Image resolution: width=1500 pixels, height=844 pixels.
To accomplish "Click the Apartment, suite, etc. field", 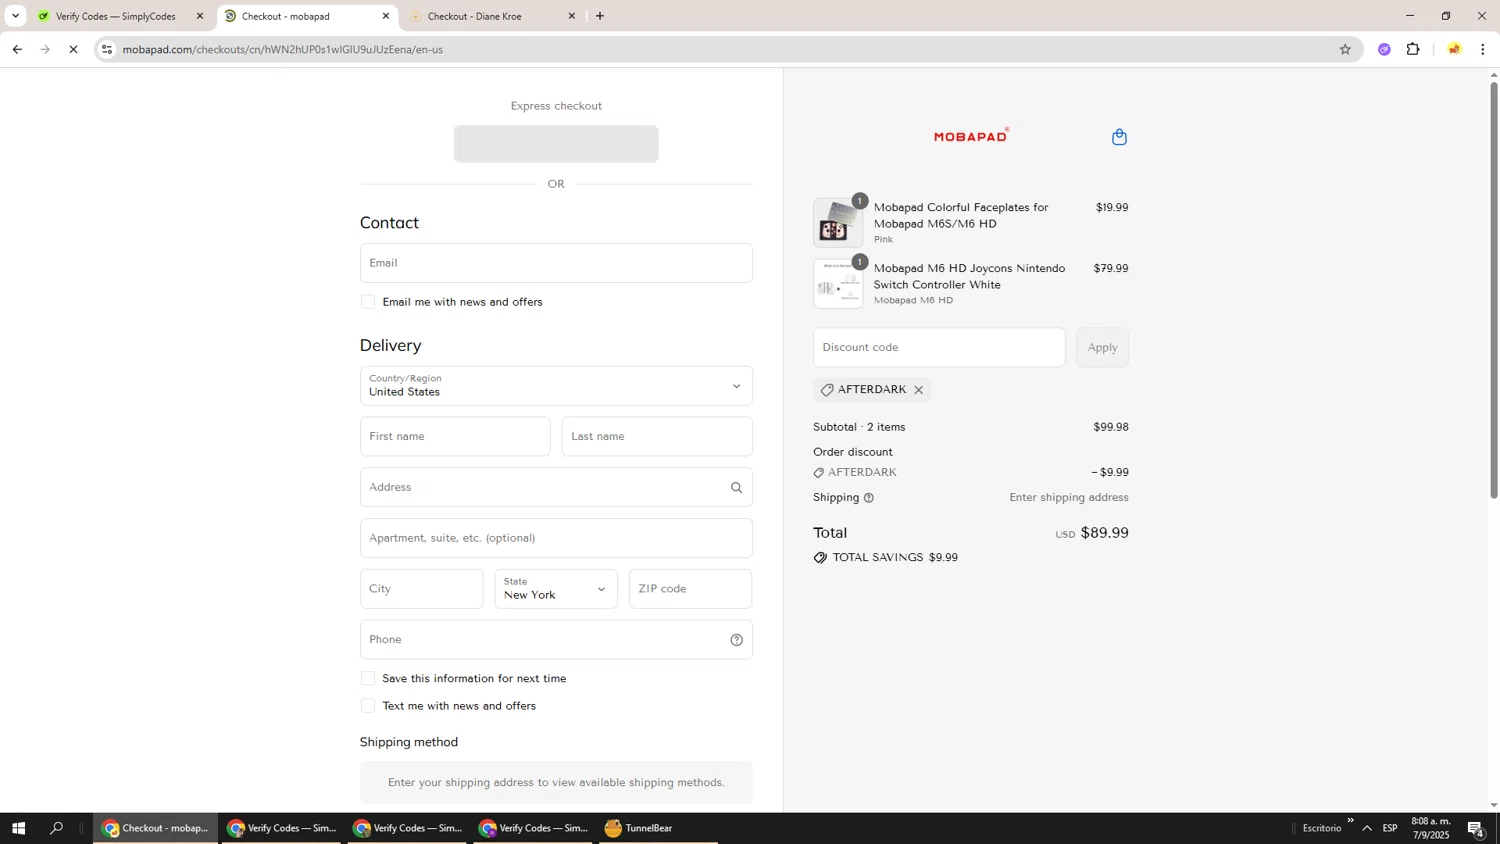I will (x=556, y=538).
